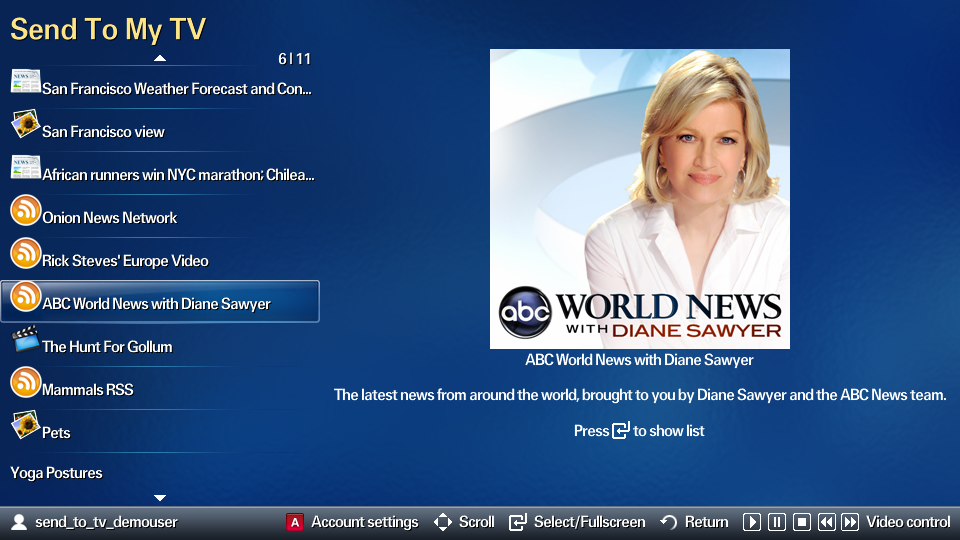The image size is (960, 540).
Task: Open San Francisco Weather Forecast item
Action: coord(160,88)
